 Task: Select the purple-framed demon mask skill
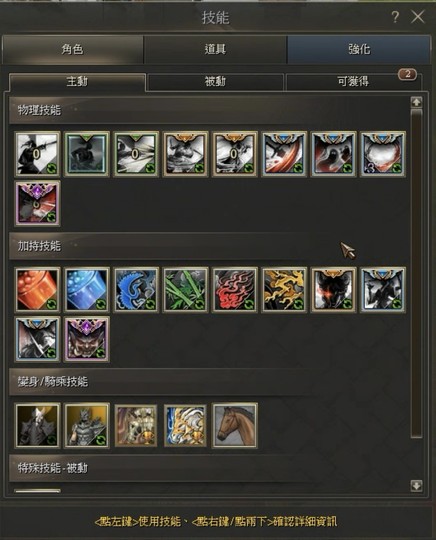[87, 339]
